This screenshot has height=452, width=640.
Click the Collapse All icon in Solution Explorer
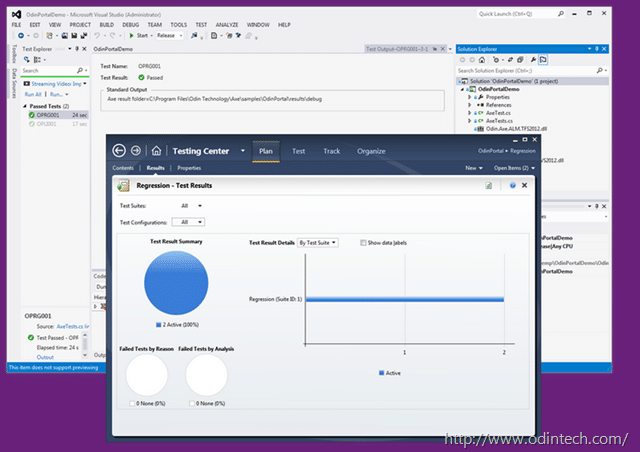tap(520, 60)
